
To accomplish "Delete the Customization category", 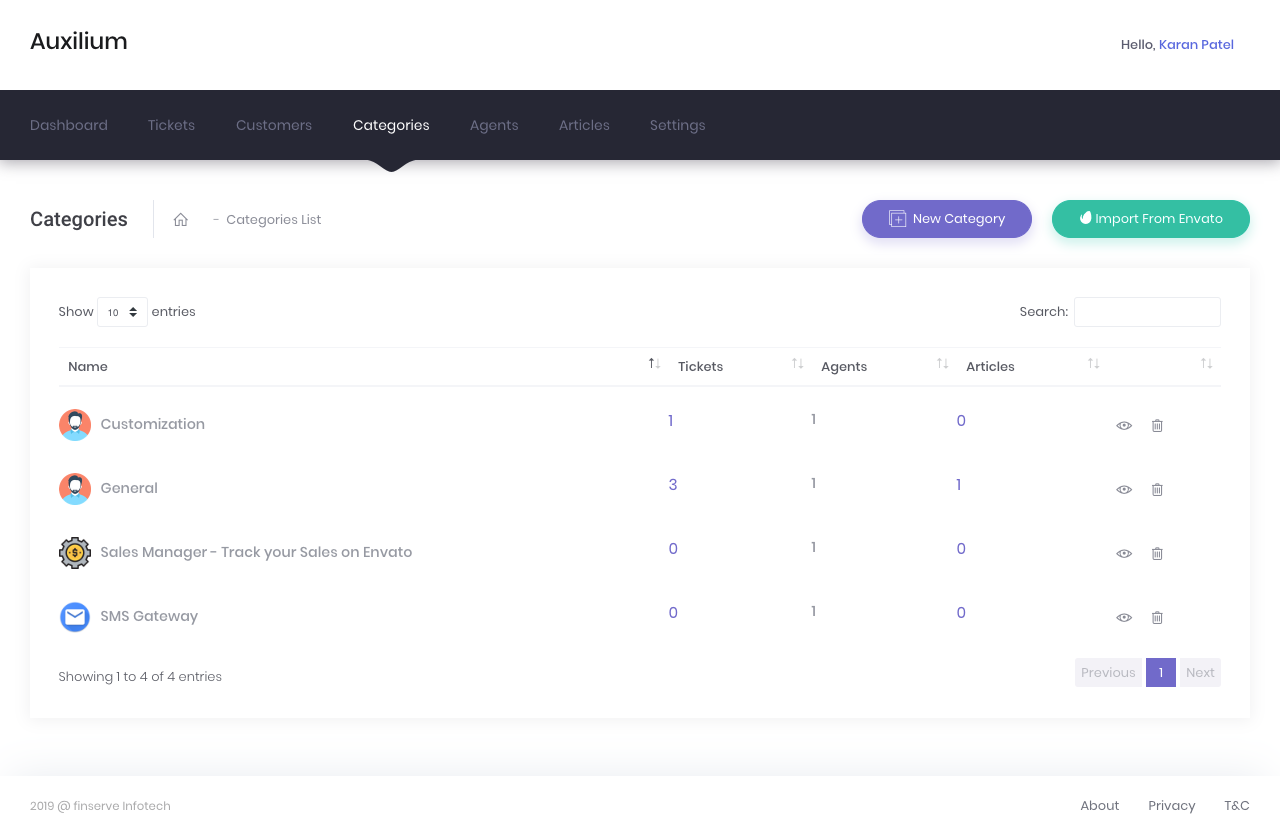I will pos(1157,425).
